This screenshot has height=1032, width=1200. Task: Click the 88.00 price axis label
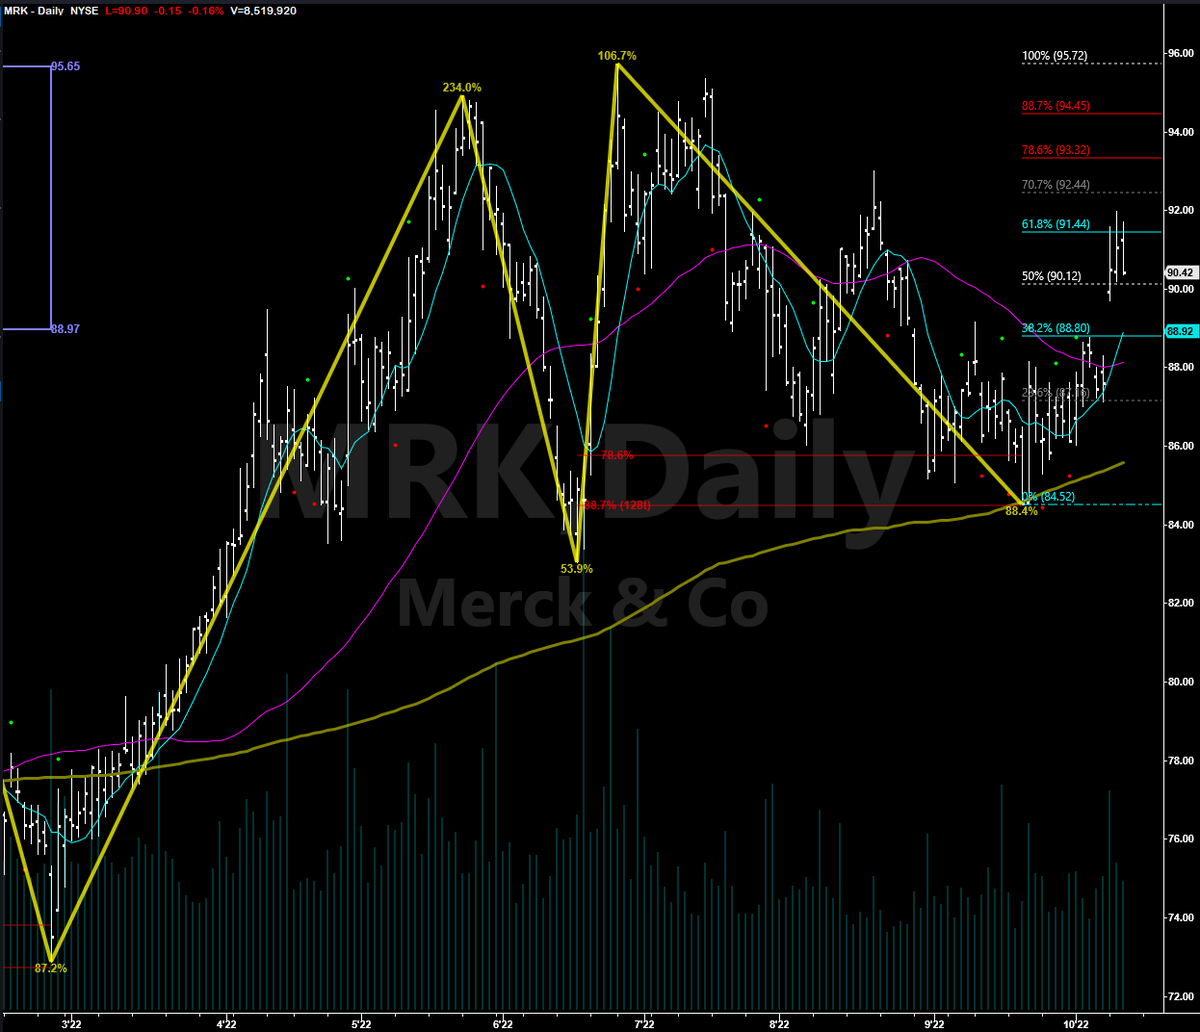tap(1181, 367)
